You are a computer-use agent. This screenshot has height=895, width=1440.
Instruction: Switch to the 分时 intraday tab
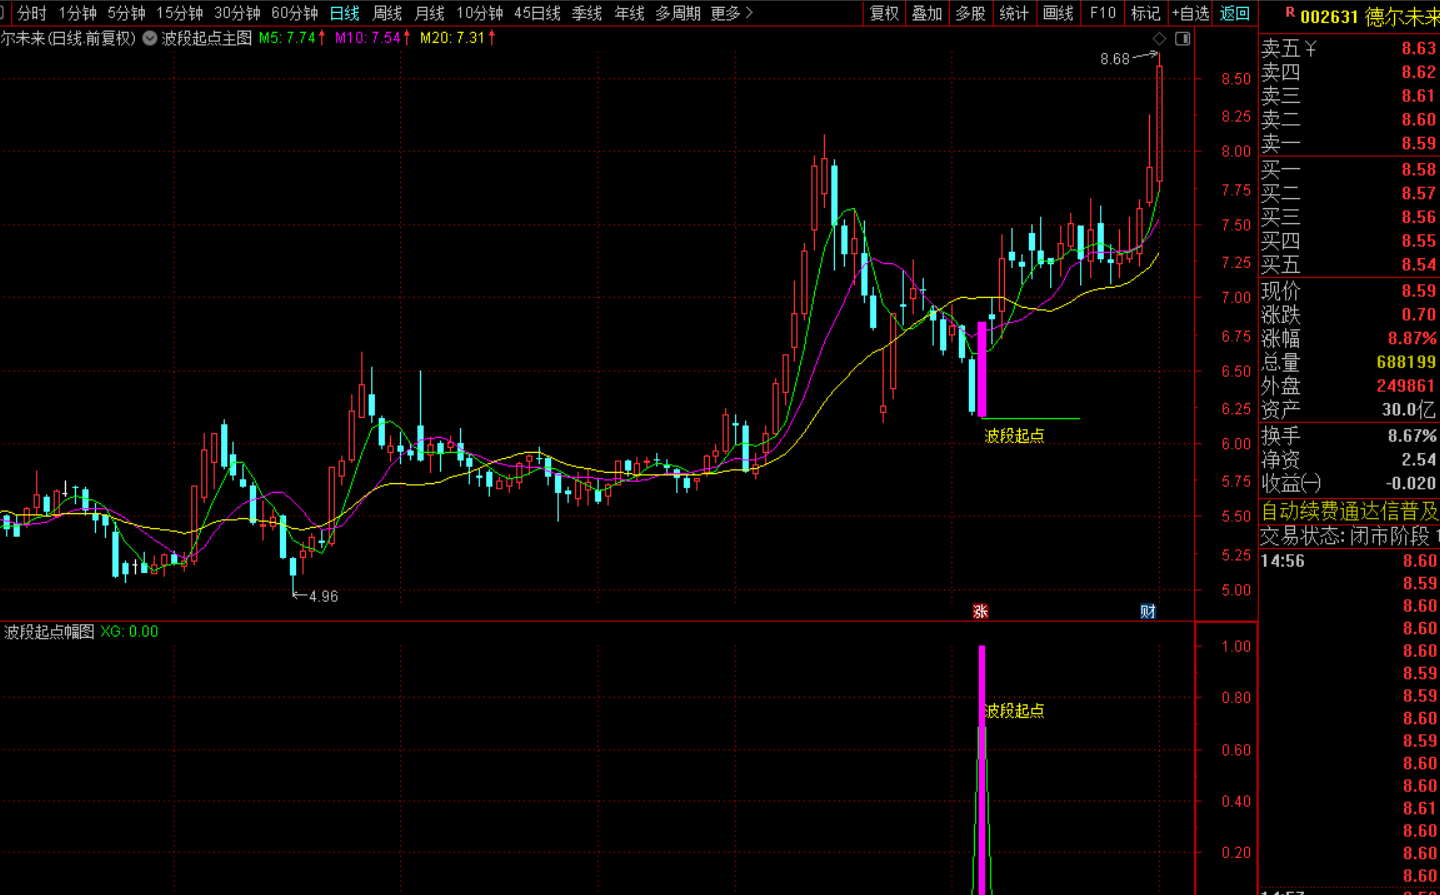[32, 13]
